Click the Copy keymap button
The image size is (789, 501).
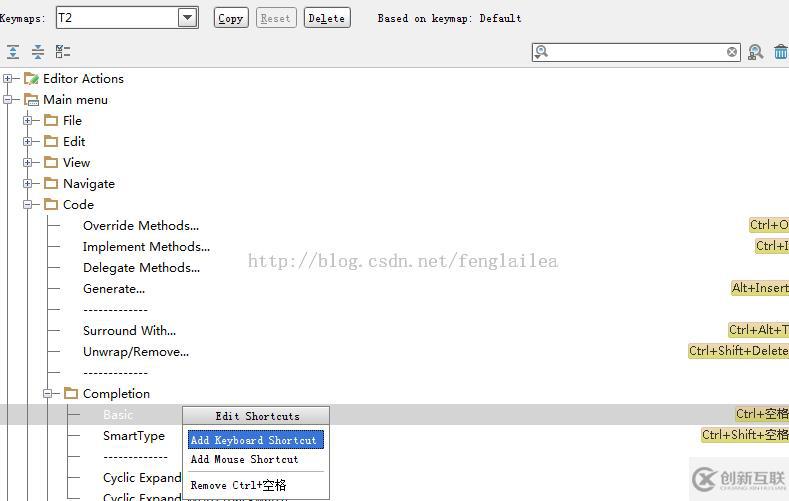[x=231, y=18]
